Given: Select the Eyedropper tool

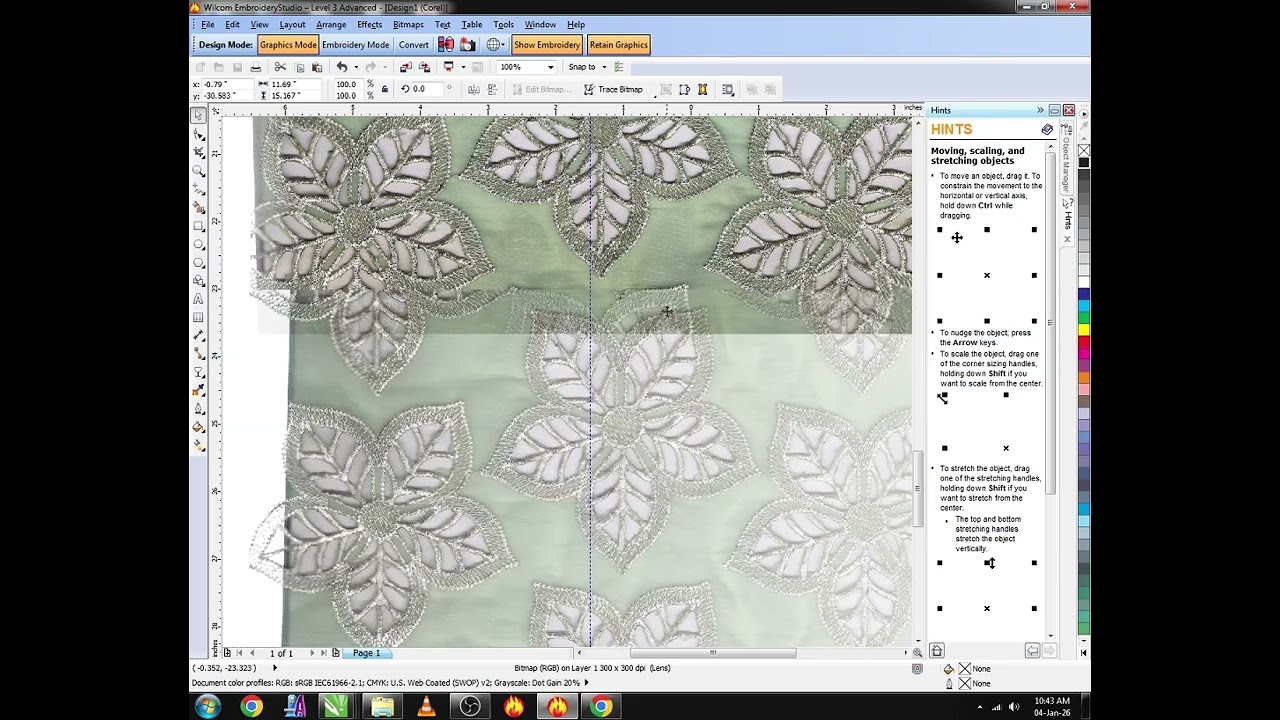Looking at the screenshot, I should 199,389.
